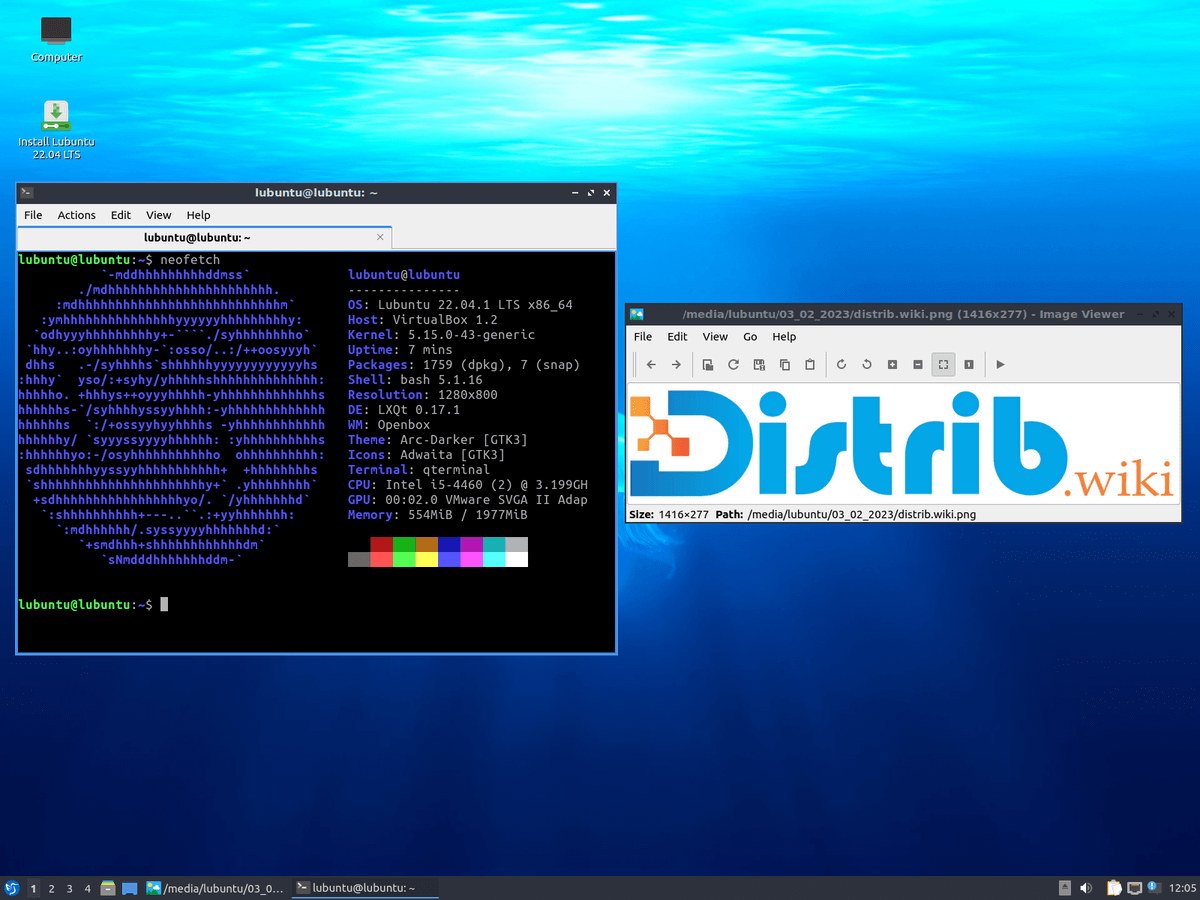Screen dimensions: 1200x900
Task: Click 'Kernel: 5.15.0-43-generic' terminal line
Action: (441, 335)
